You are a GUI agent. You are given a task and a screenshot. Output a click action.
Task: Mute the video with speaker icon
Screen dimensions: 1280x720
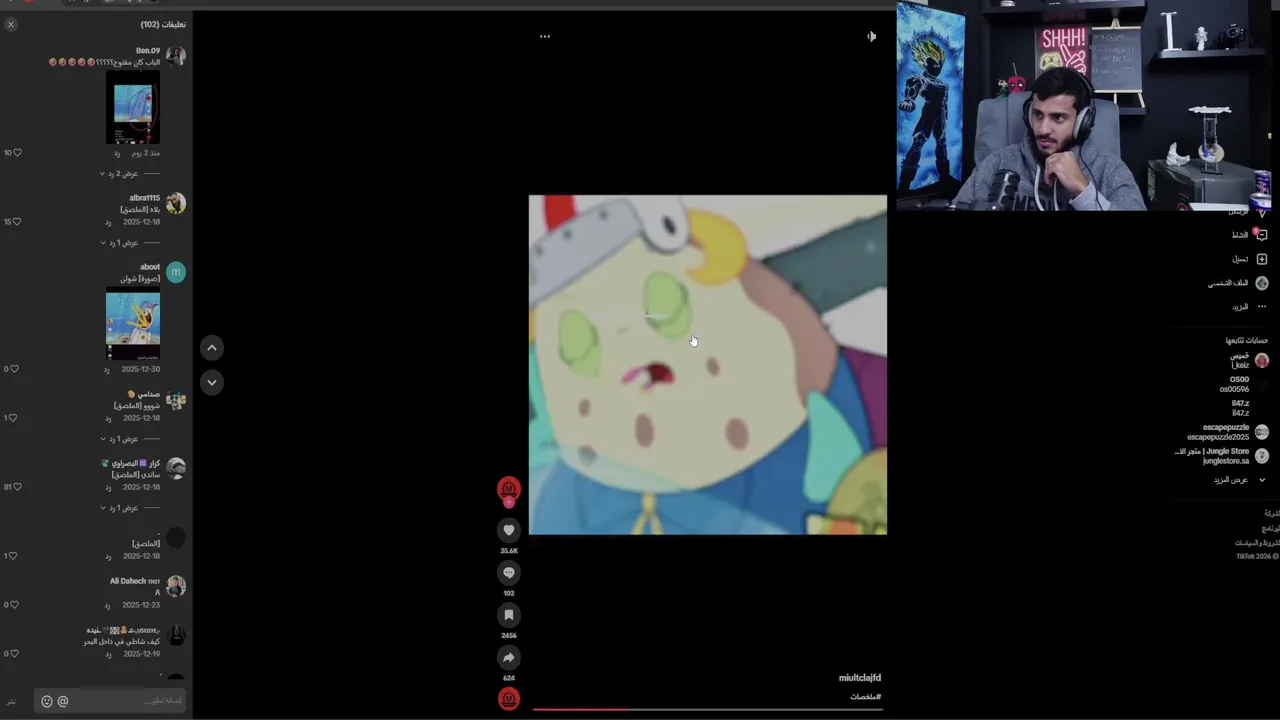(871, 36)
